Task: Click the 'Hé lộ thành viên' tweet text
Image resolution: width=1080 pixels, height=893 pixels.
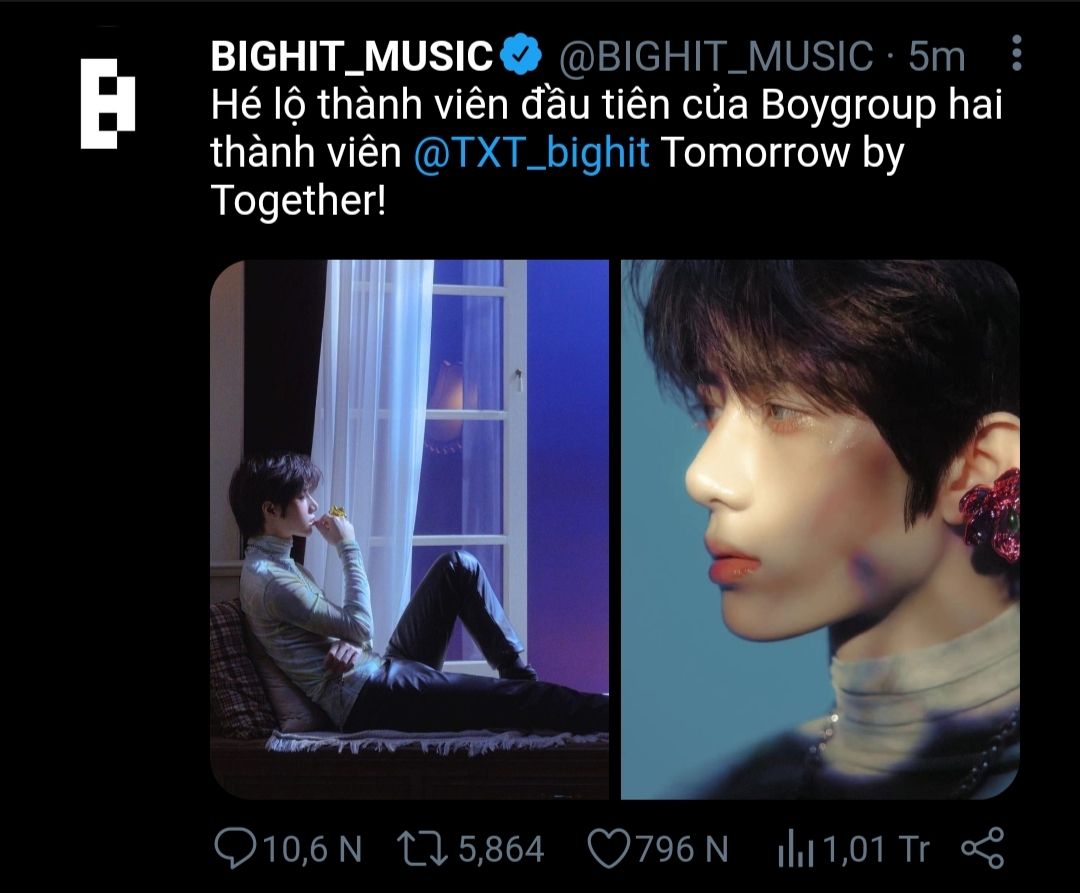Action: [360, 105]
